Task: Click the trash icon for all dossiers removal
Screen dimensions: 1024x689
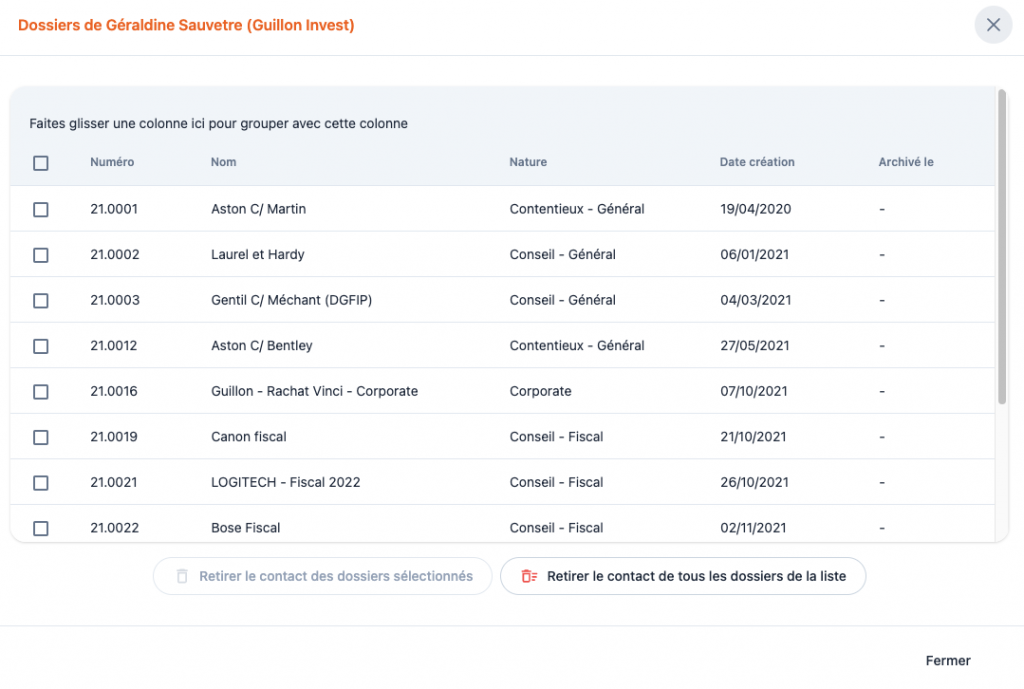Action: 529,576
